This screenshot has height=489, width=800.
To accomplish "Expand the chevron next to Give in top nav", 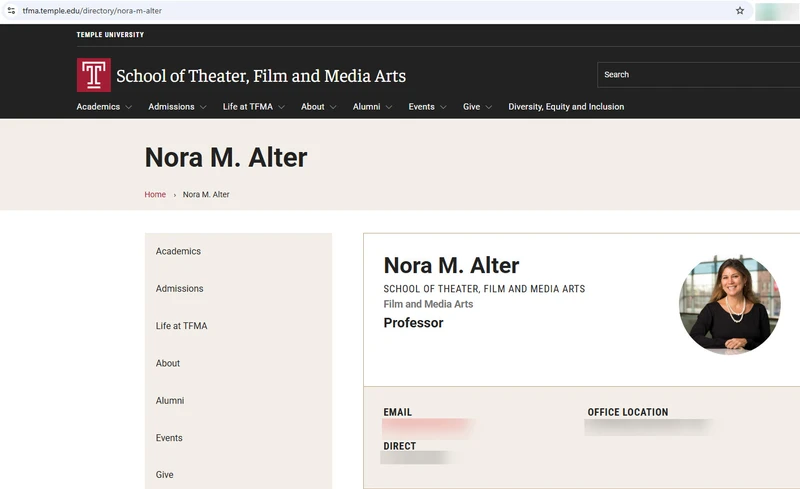I will (x=489, y=107).
